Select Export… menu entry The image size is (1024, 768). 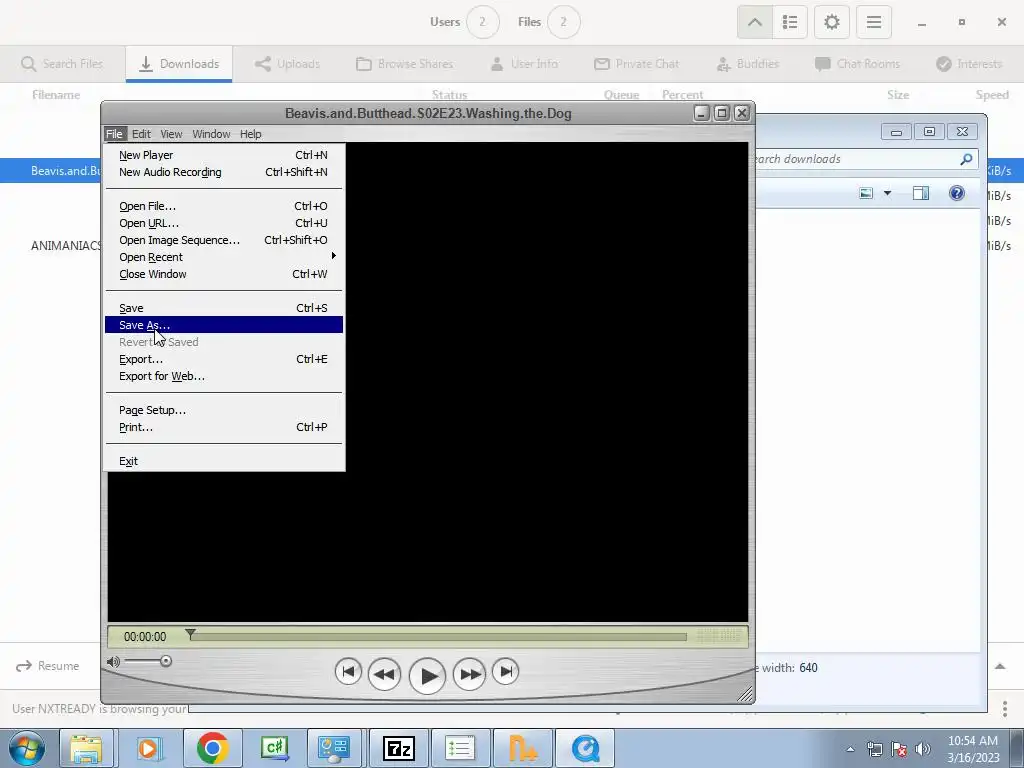click(223, 359)
